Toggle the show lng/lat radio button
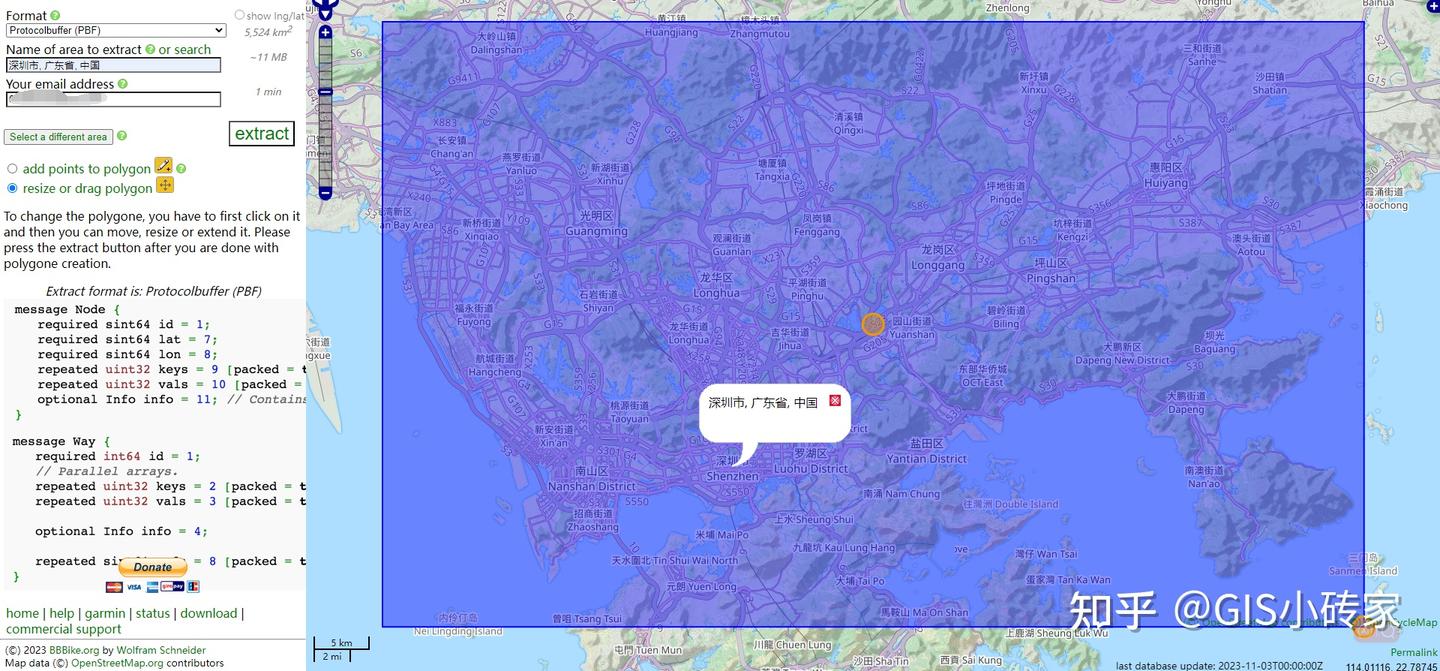 point(239,15)
